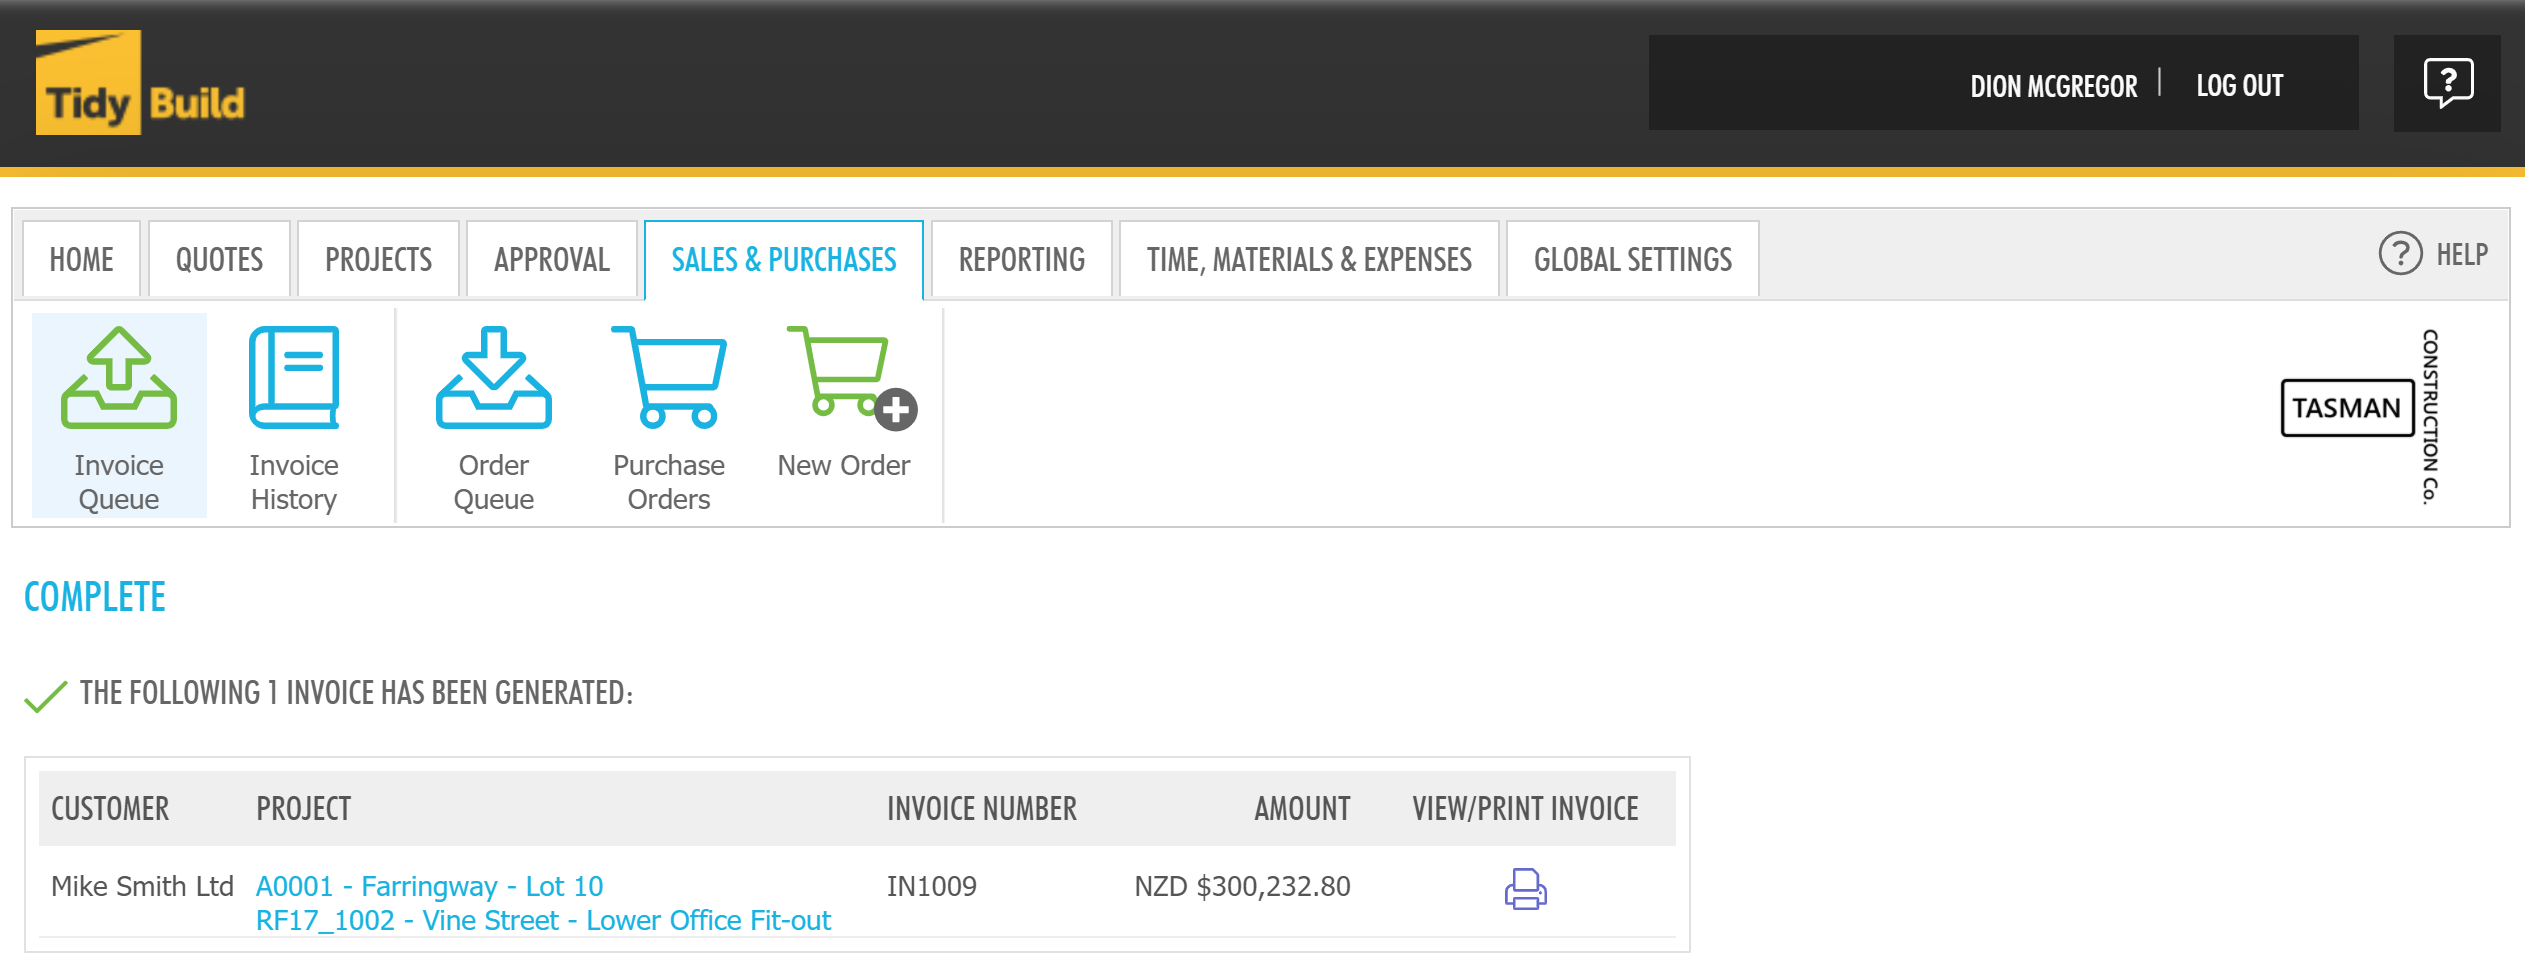Open the Purchase Orders cart icon
The height and width of the screenshot is (969, 2525).
click(669, 379)
